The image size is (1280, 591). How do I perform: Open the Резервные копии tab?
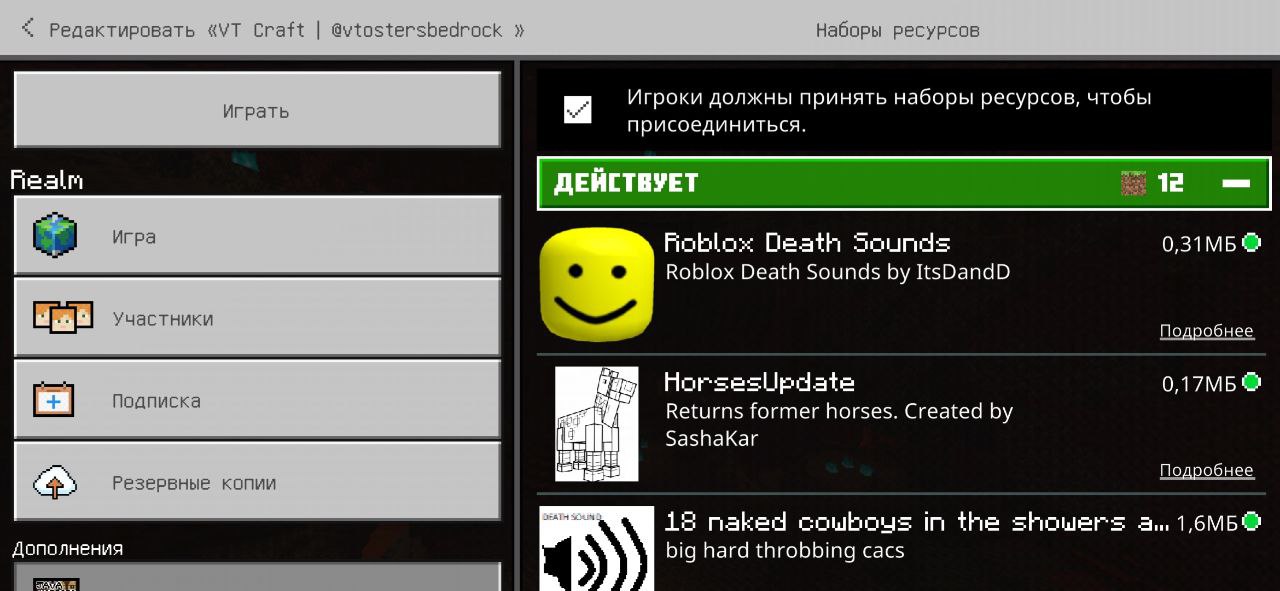pyautogui.click(x=257, y=482)
